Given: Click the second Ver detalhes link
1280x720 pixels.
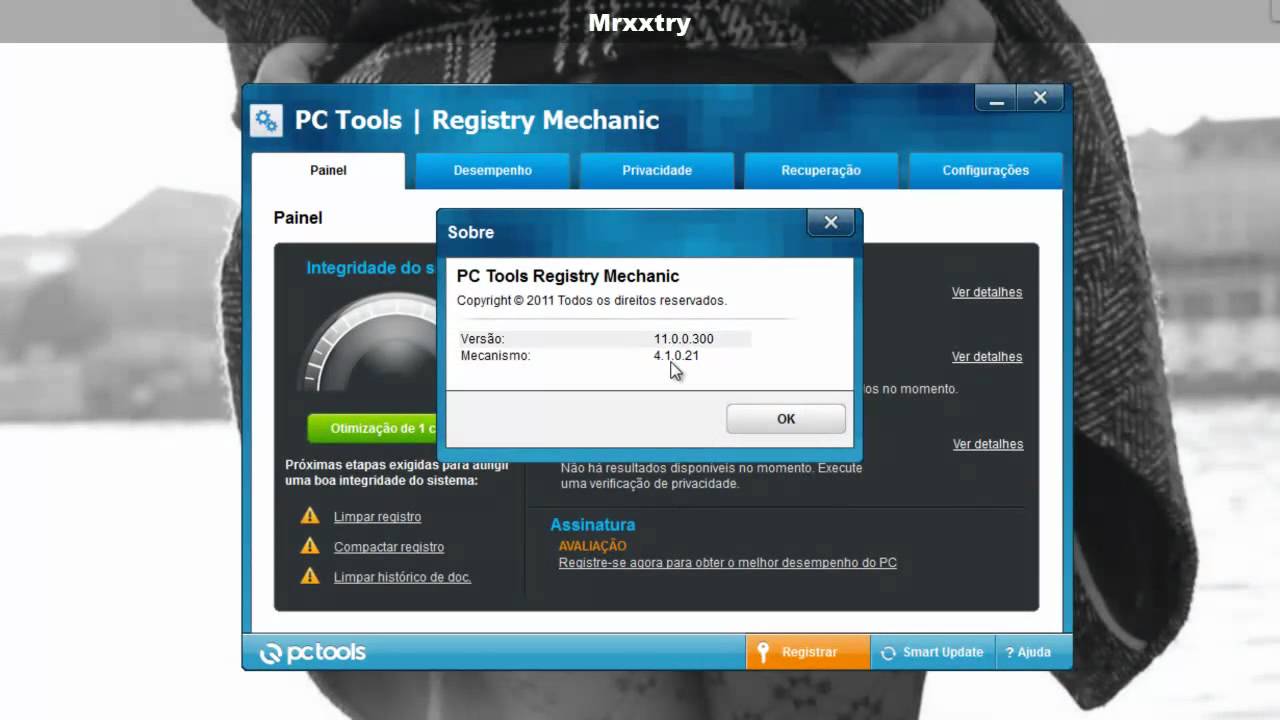Looking at the screenshot, I should click(987, 356).
